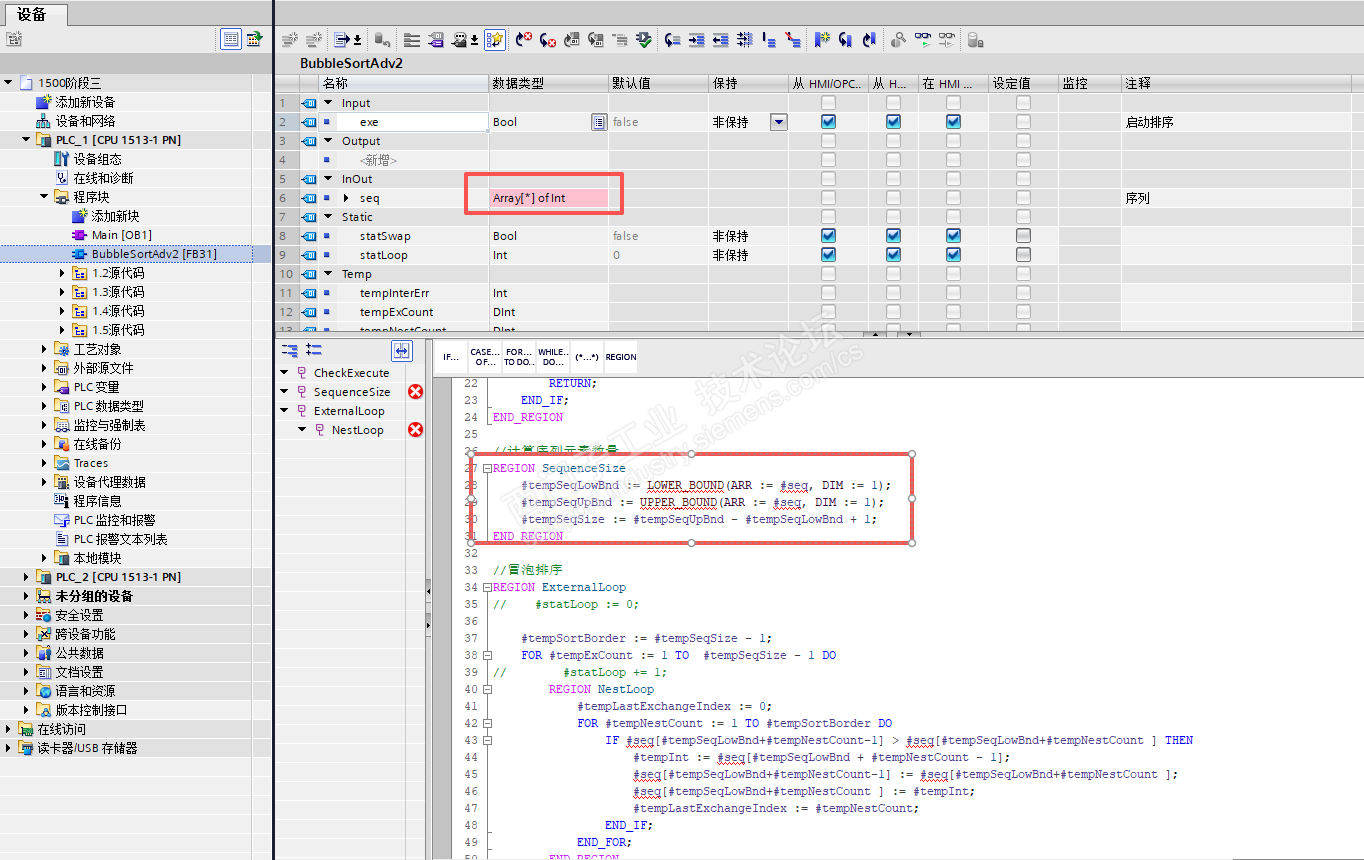Click the synchronize view icon in regions panel
The width and height of the screenshot is (1364, 860).
pyautogui.click(x=401, y=350)
